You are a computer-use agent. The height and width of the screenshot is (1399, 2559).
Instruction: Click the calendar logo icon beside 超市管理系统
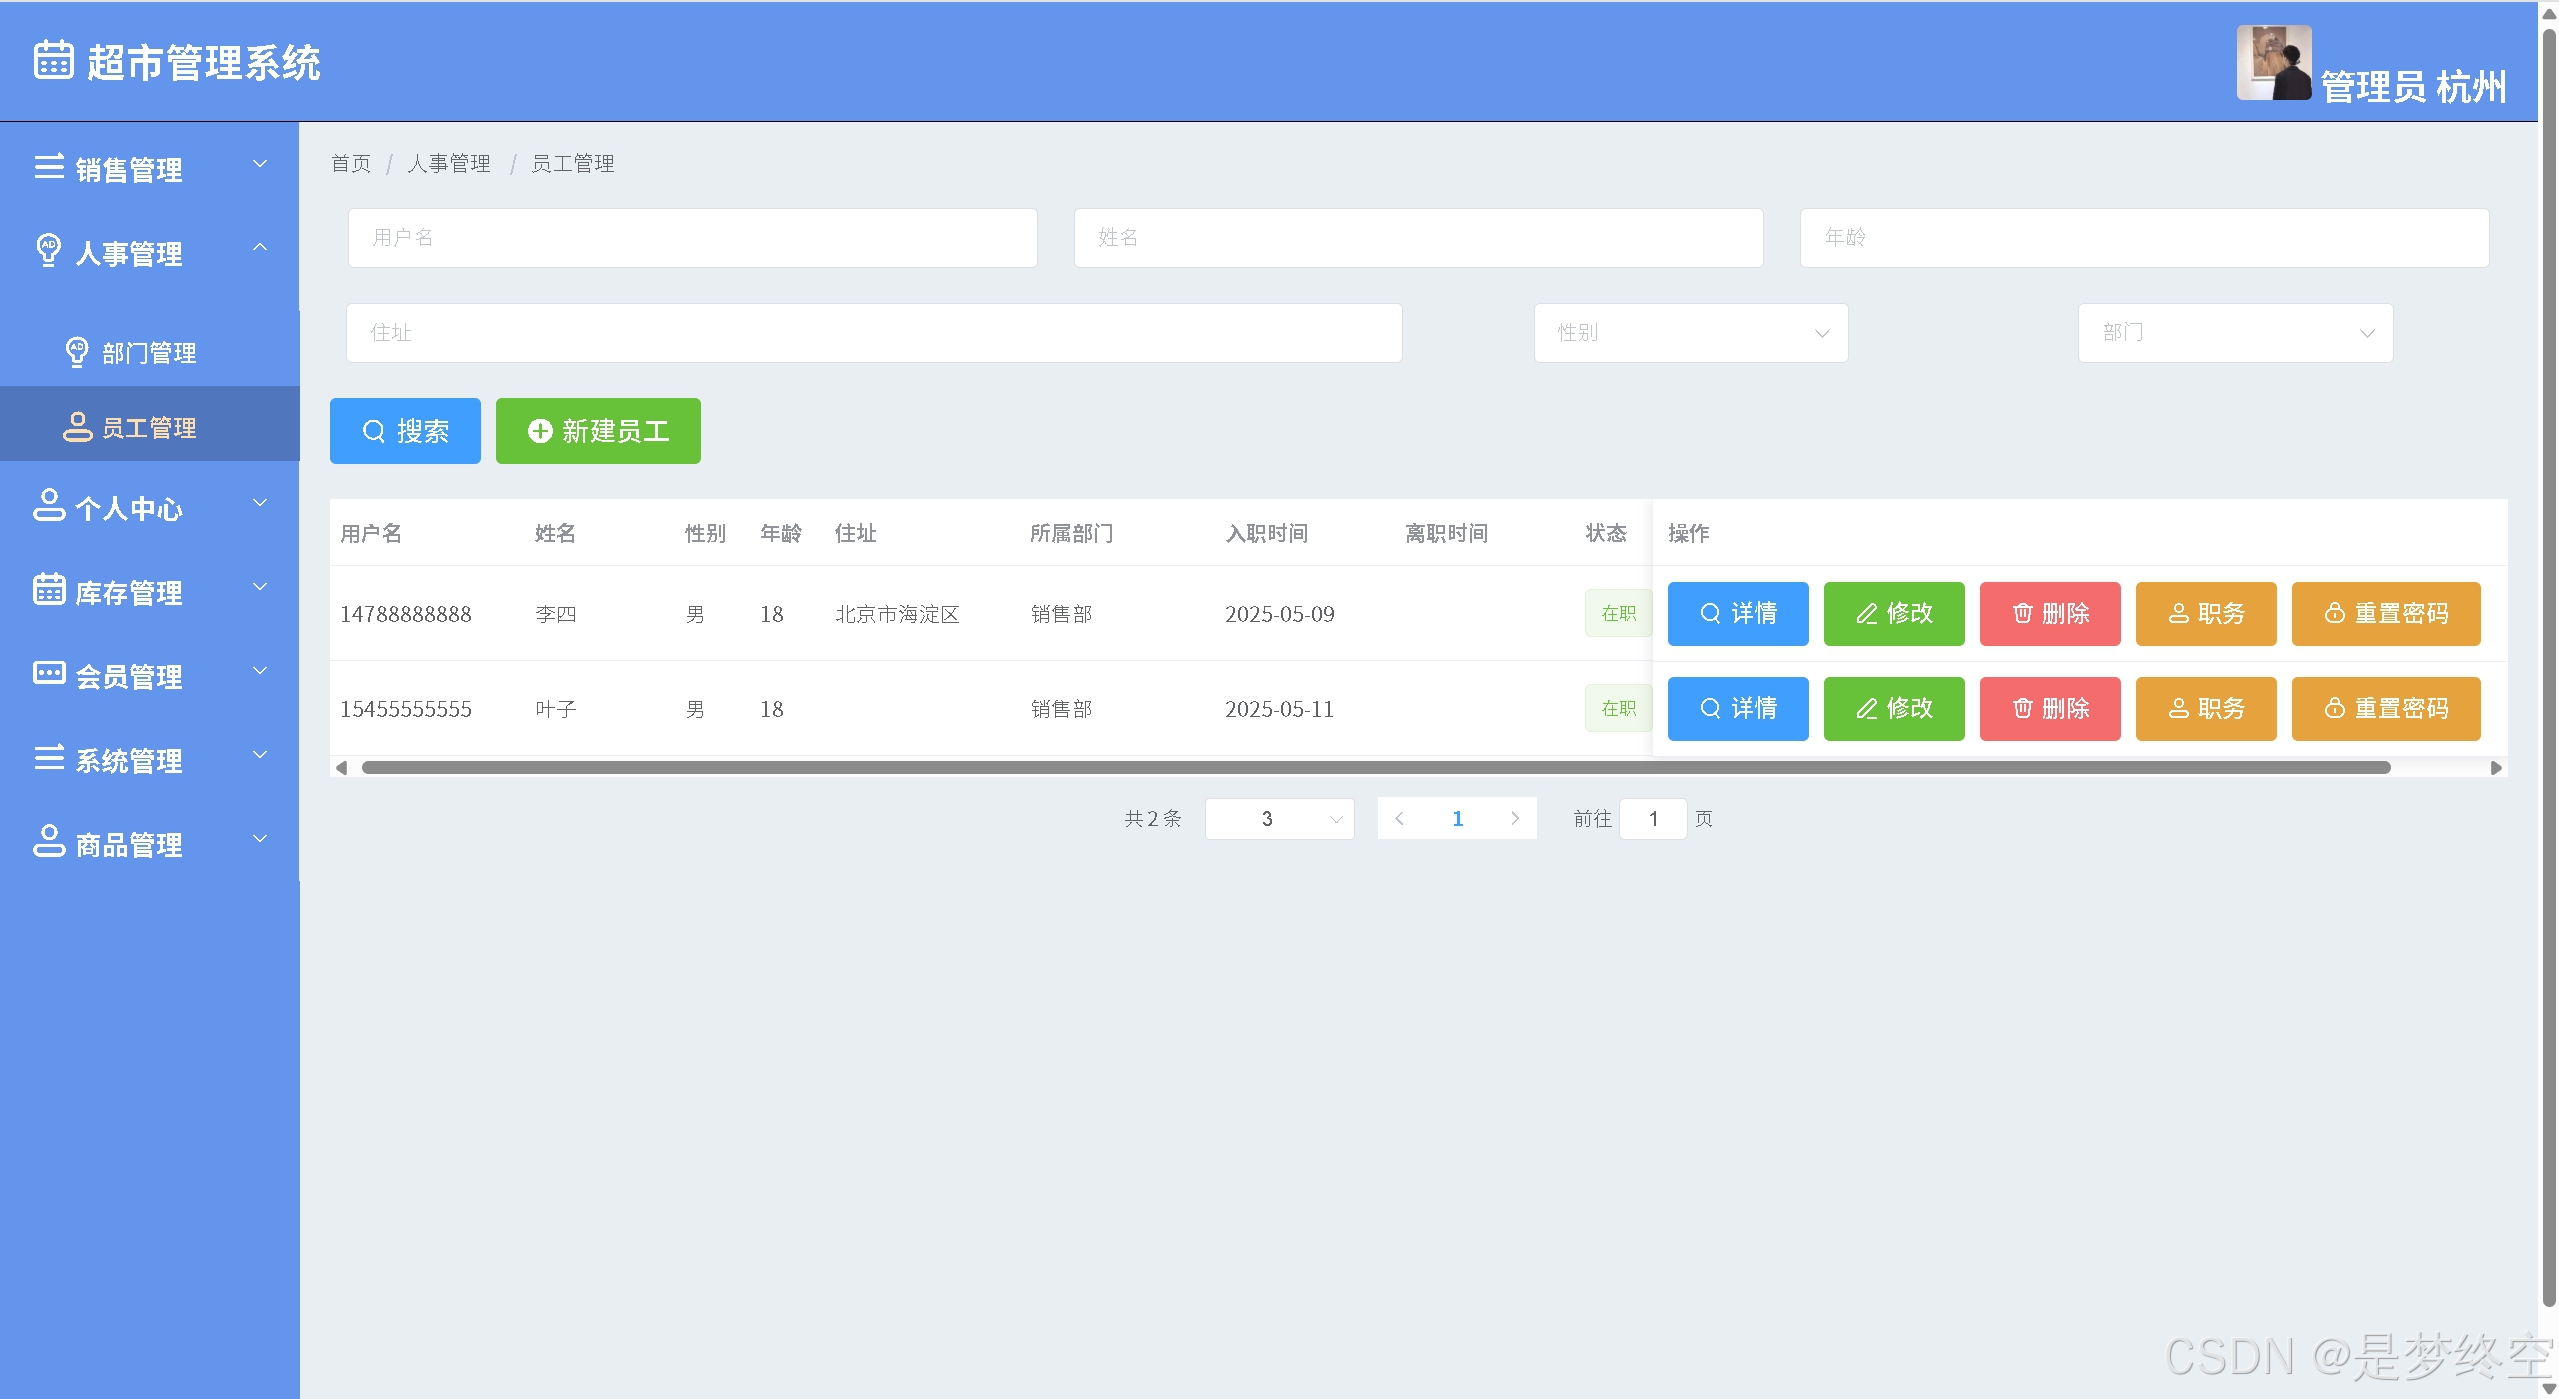(53, 60)
